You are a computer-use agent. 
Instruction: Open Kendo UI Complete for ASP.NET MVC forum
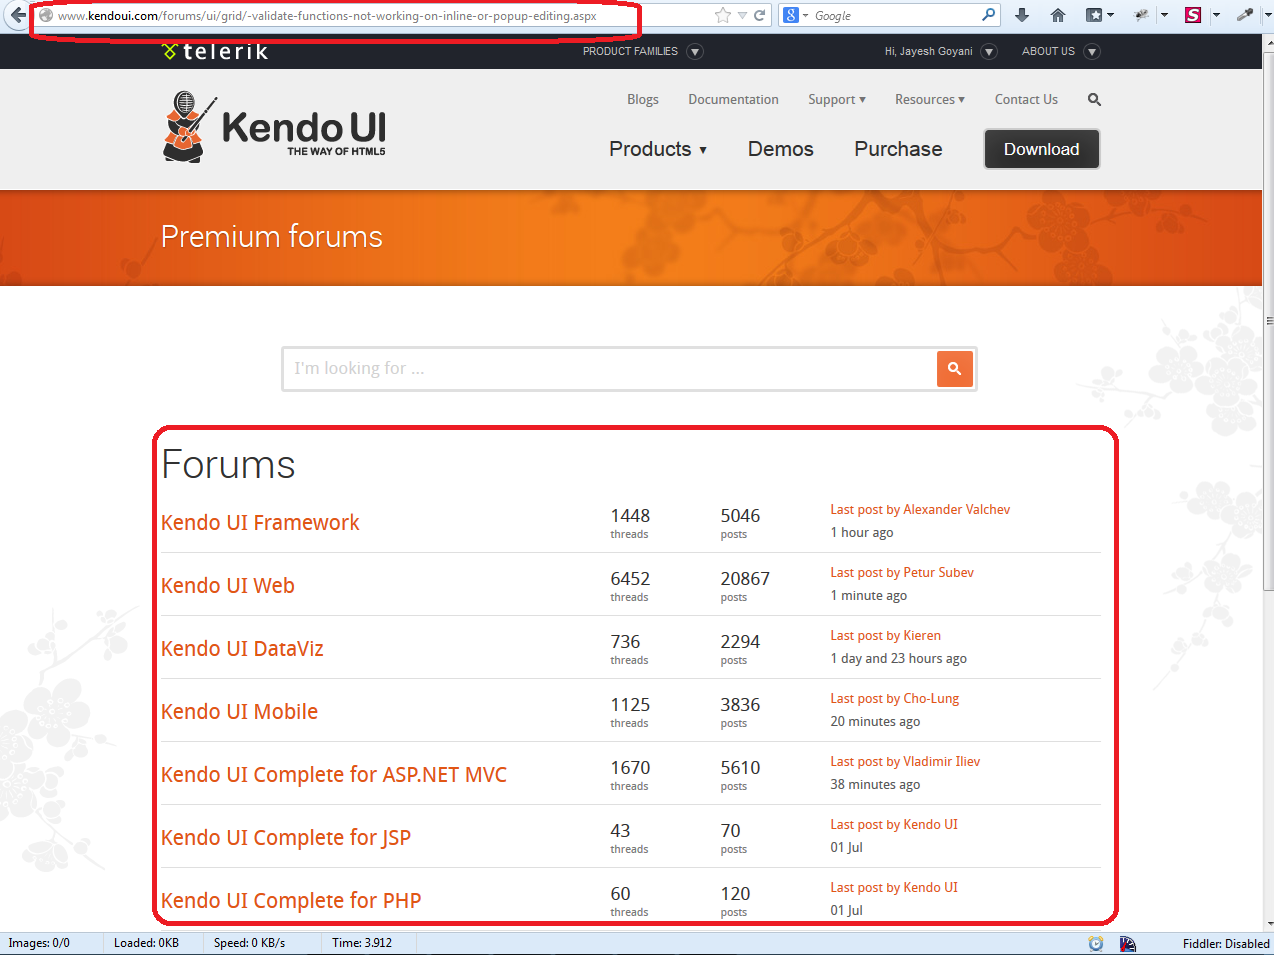click(334, 774)
